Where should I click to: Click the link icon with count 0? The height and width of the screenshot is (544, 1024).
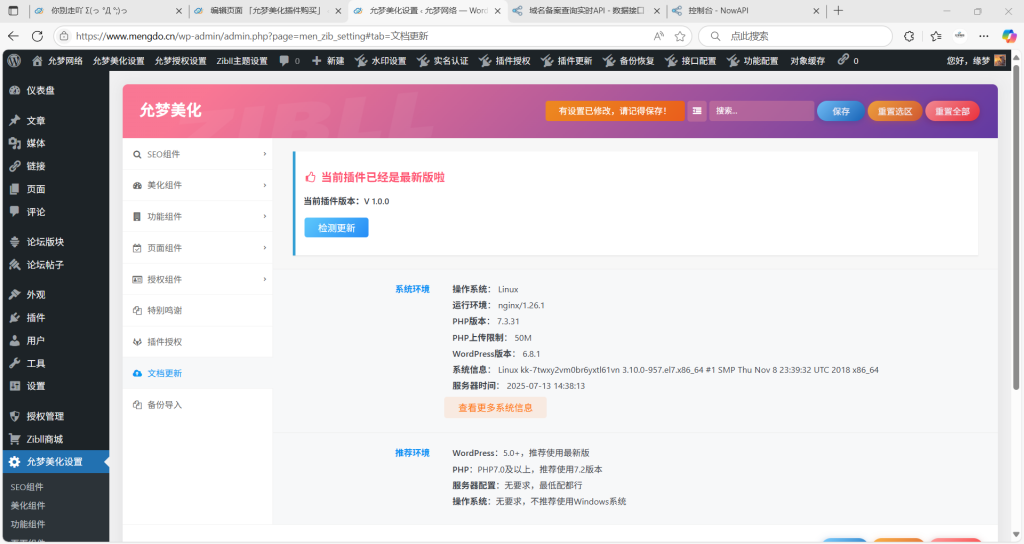click(848, 61)
